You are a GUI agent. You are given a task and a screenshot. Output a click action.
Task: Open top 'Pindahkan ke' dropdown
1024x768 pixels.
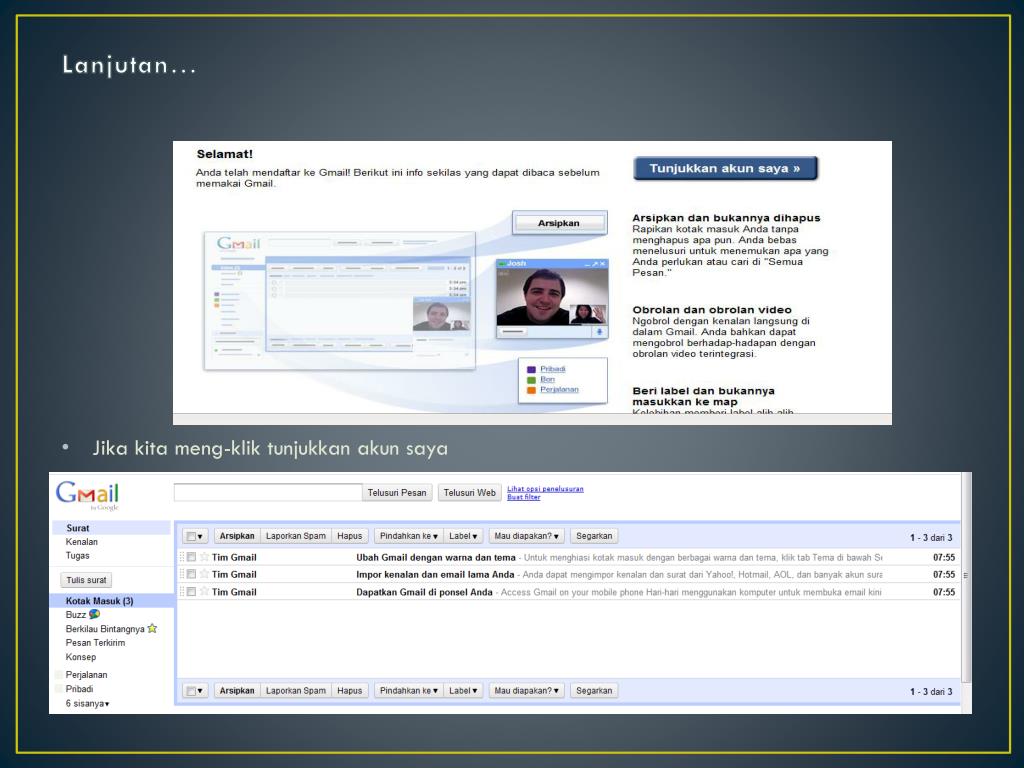pos(408,536)
